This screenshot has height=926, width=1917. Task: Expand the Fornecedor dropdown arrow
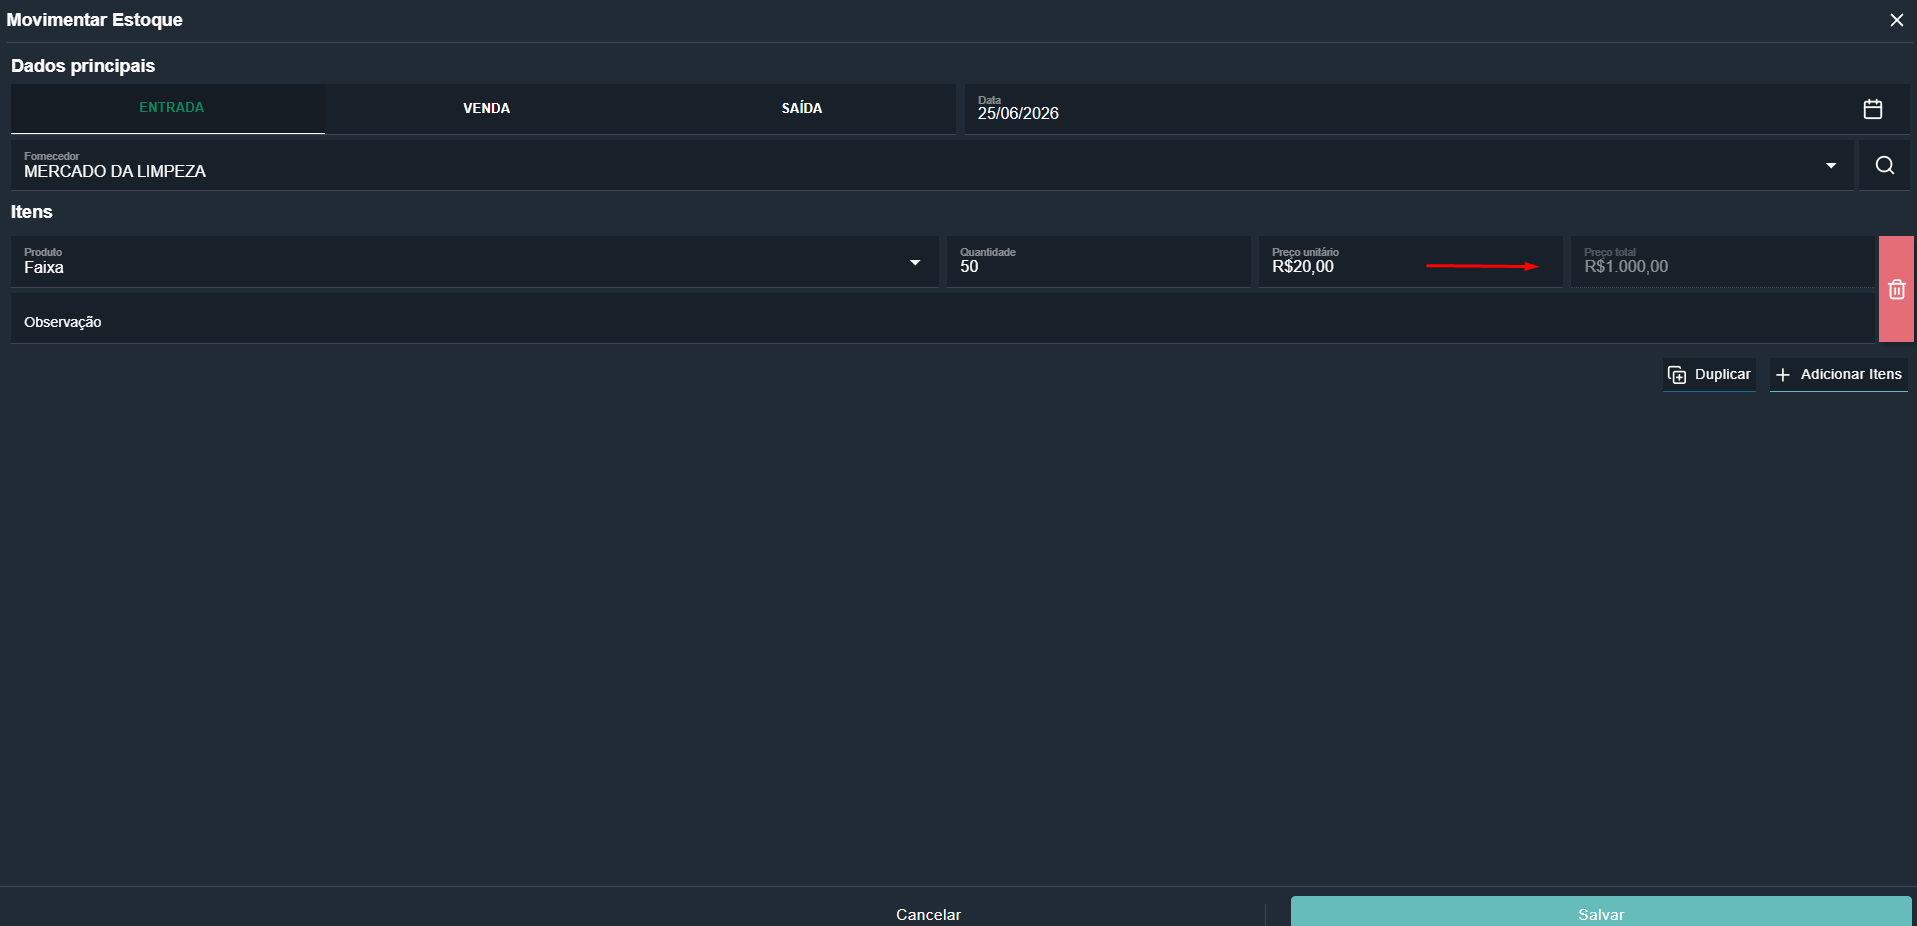point(1830,165)
